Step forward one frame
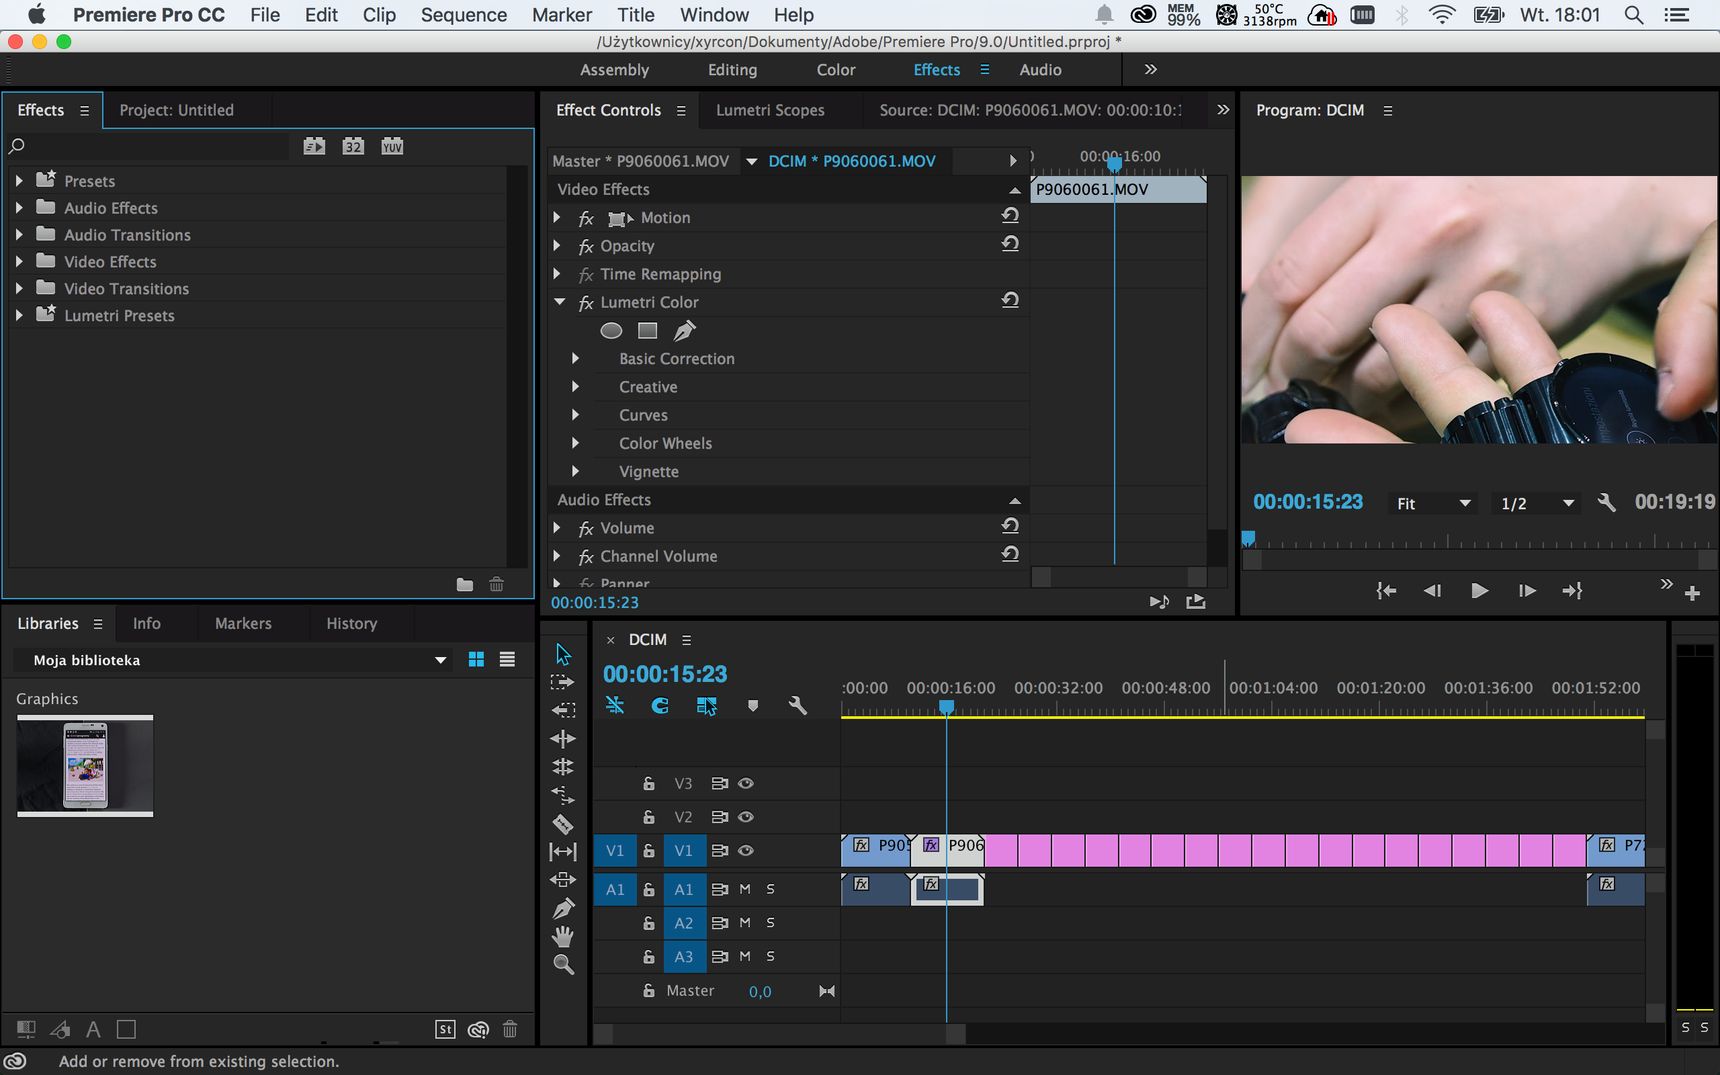The width and height of the screenshot is (1720, 1075). [x=1526, y=591]
